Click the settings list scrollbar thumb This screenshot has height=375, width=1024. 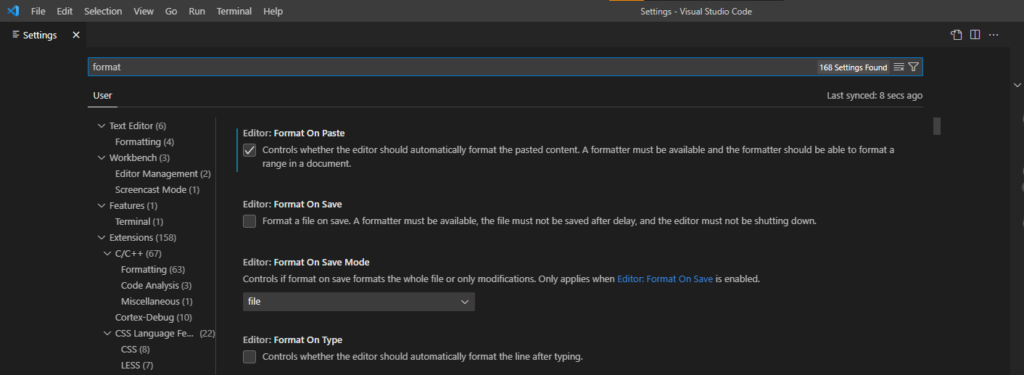click(936, 126)
